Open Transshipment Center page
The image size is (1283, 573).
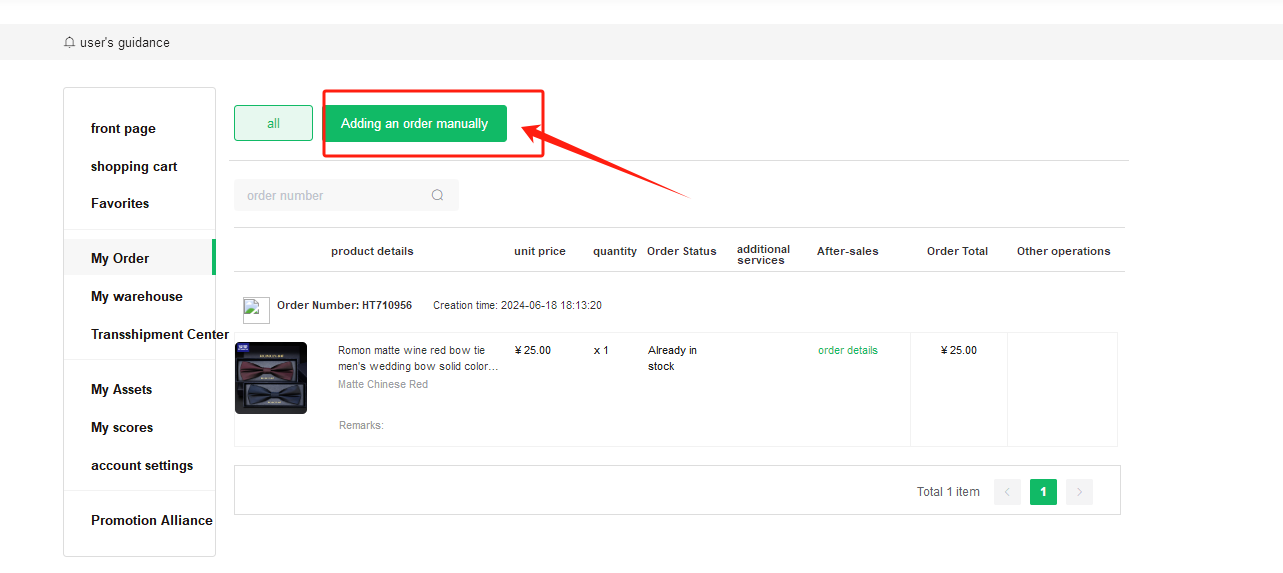coord(160,334)
